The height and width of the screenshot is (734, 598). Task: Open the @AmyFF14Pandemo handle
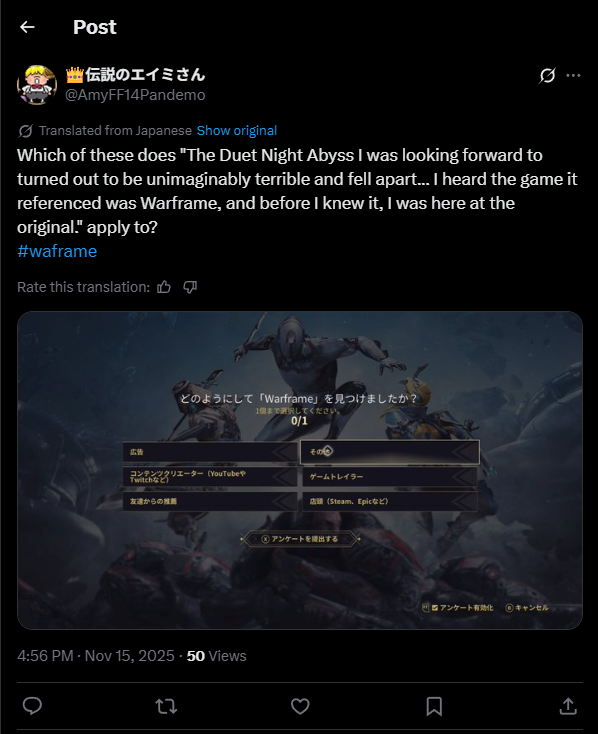coord(135,95)
